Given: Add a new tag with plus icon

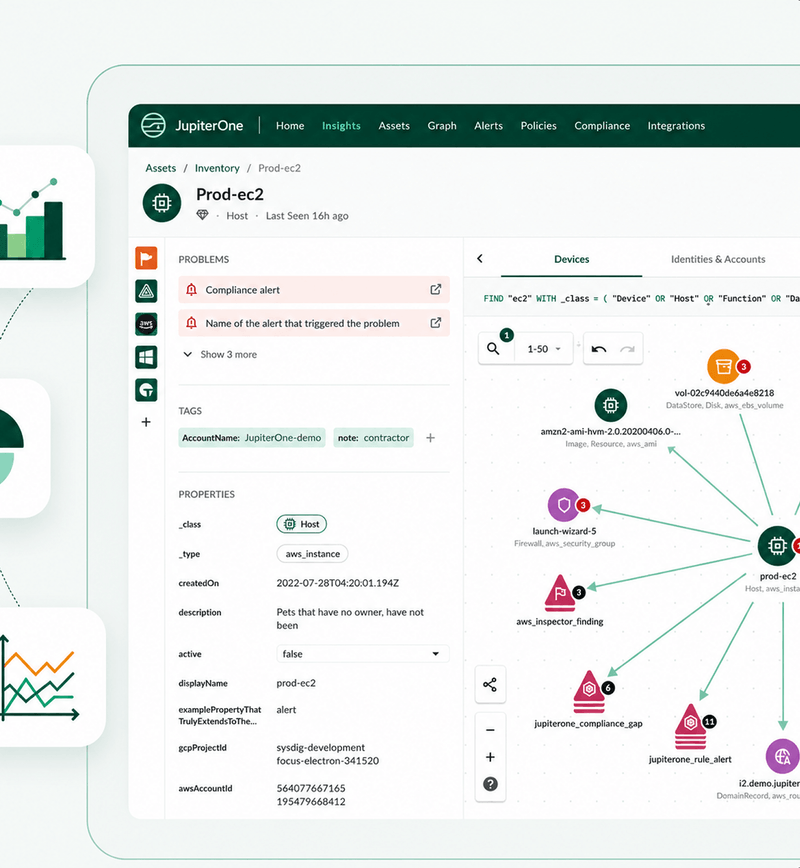Looking at the screenshot, I should click(x=430, y=438).
